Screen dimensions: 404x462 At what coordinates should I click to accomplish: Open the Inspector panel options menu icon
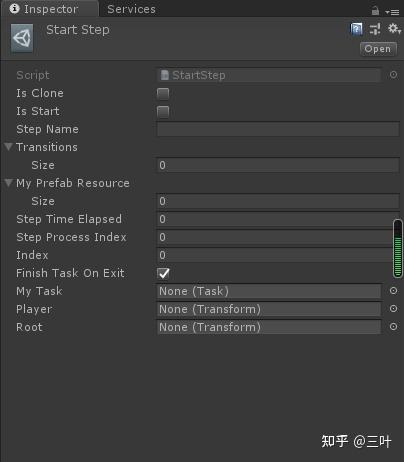(x=392, y=12)
